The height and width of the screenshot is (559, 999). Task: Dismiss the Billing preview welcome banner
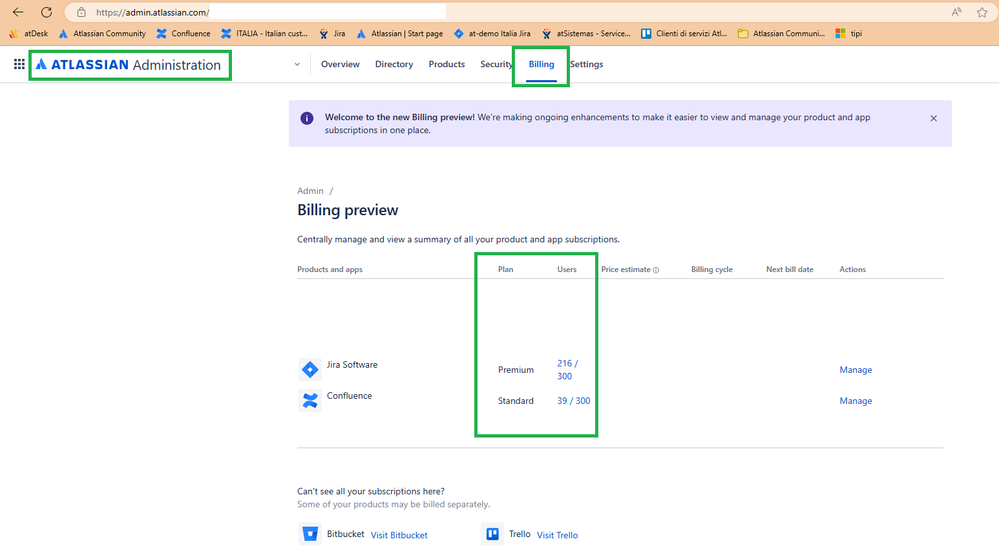click(933, 118)
